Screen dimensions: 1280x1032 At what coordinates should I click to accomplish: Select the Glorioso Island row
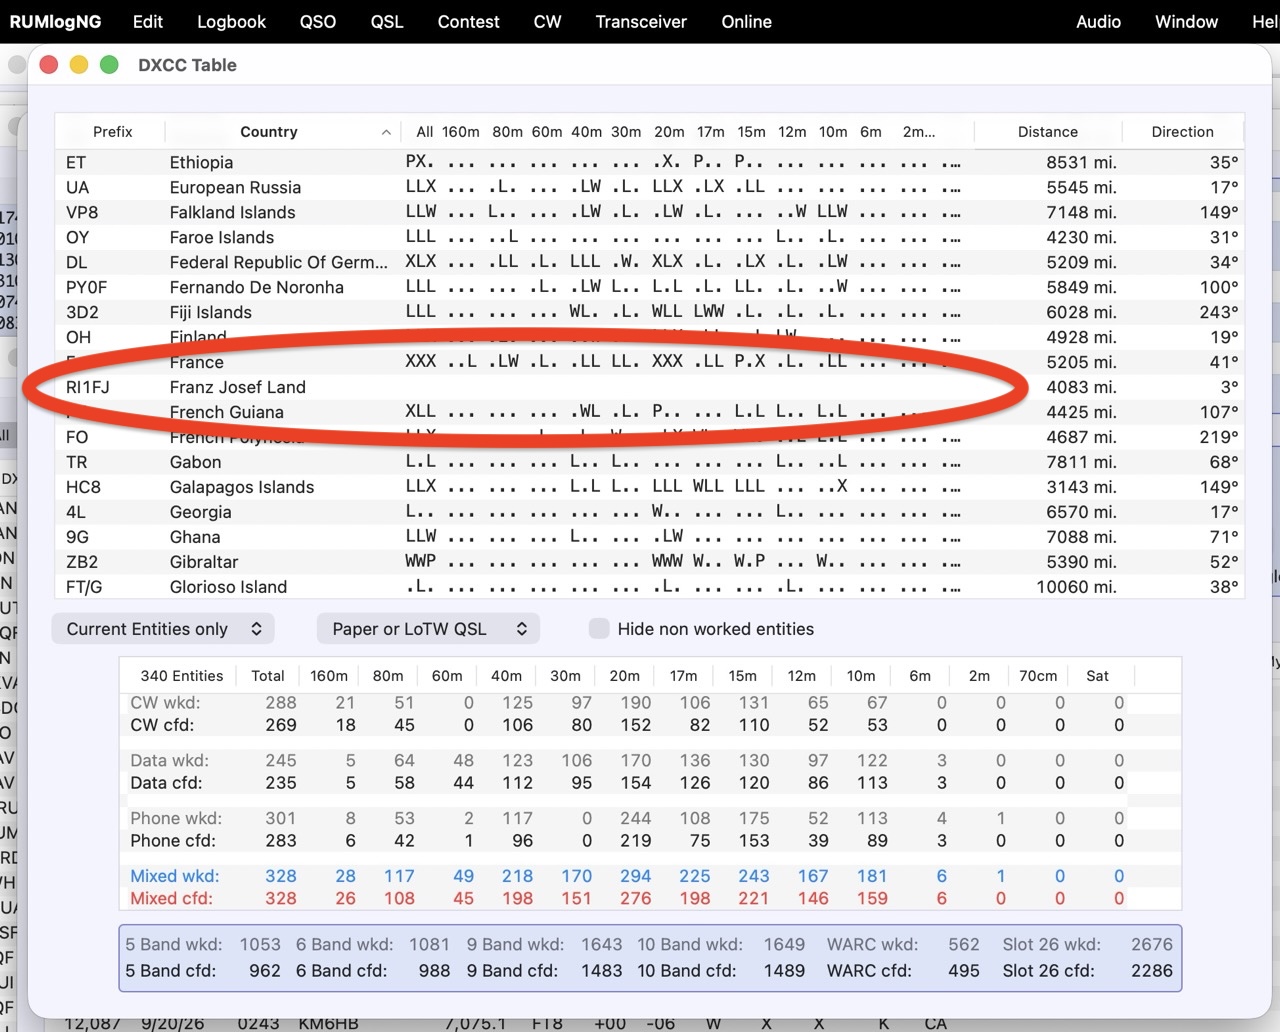(x=649, y=587)
